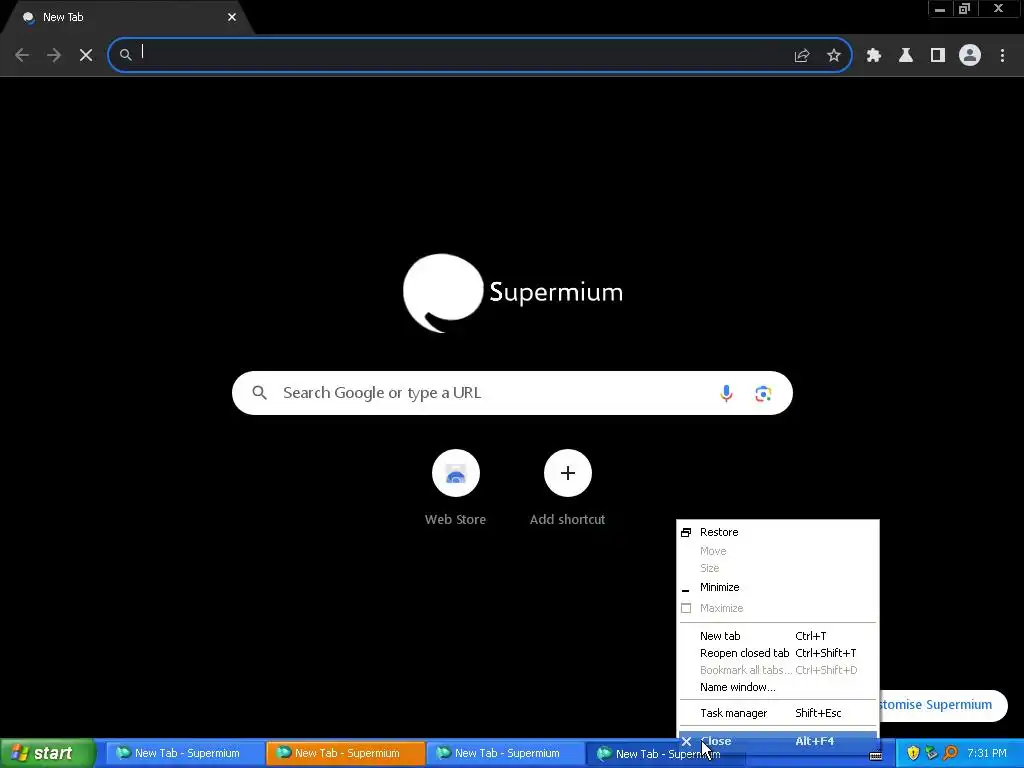Click the share page icon in address bar
Screen dimensions: 1024x768
802,56
